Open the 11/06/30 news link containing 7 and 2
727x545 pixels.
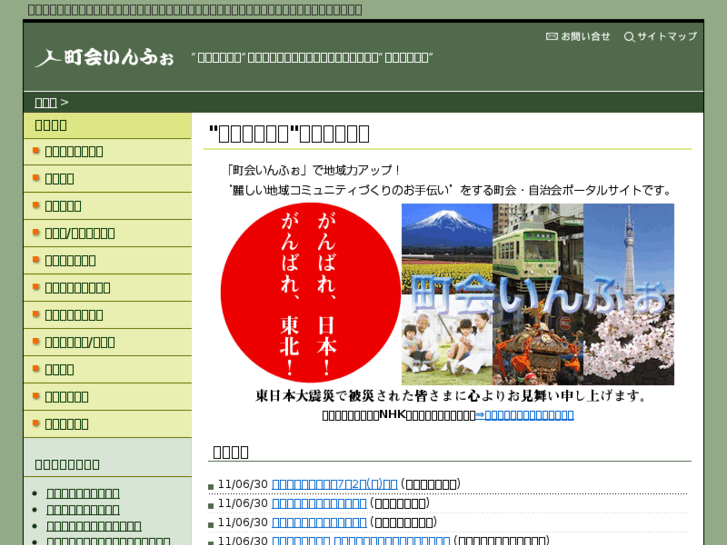coord(335,484)
